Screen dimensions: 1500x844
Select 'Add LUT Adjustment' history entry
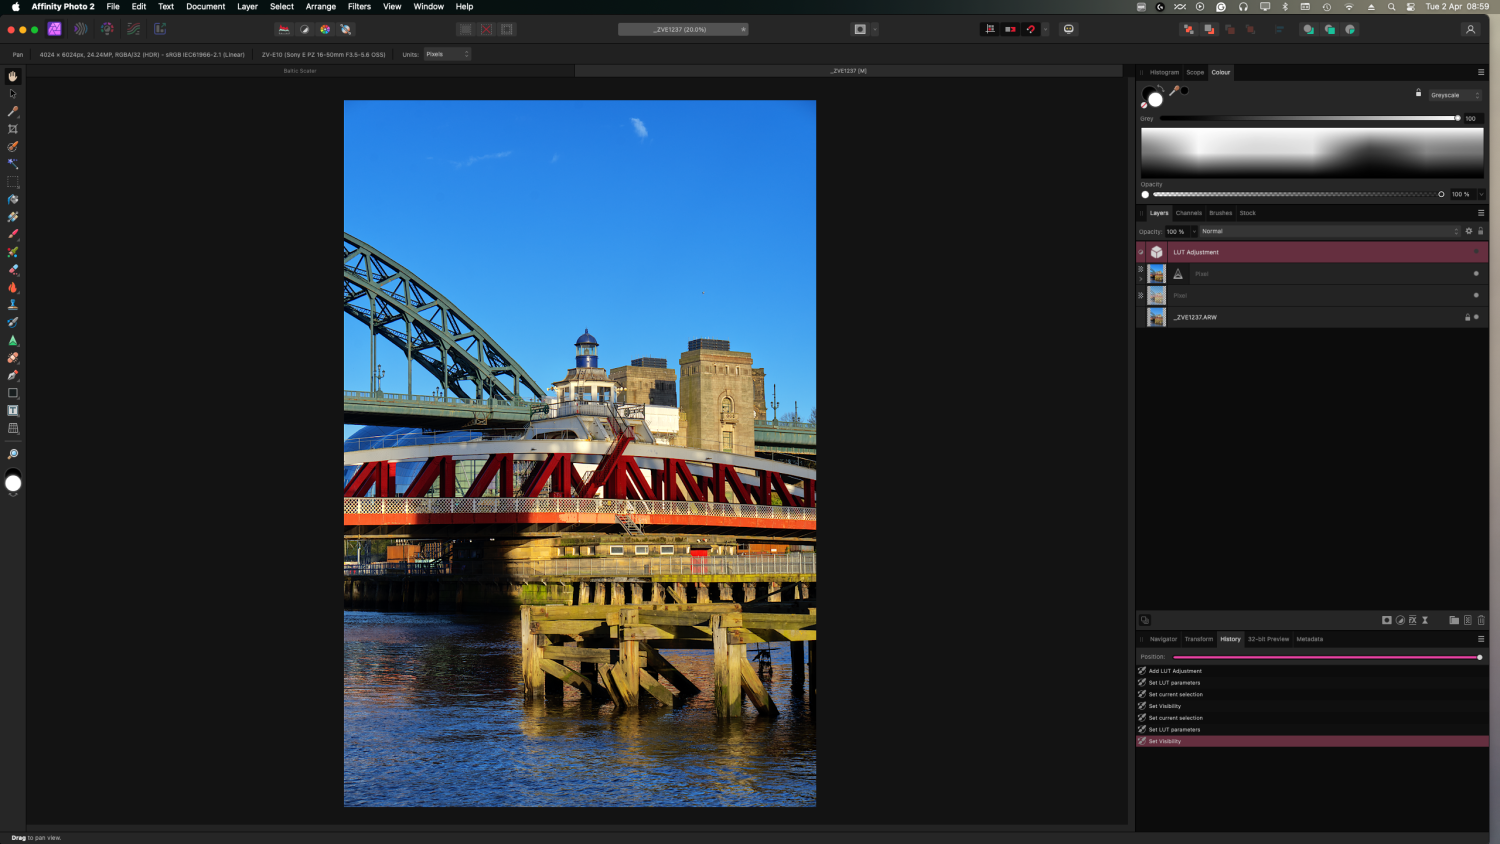click(x=1175, y=671)
